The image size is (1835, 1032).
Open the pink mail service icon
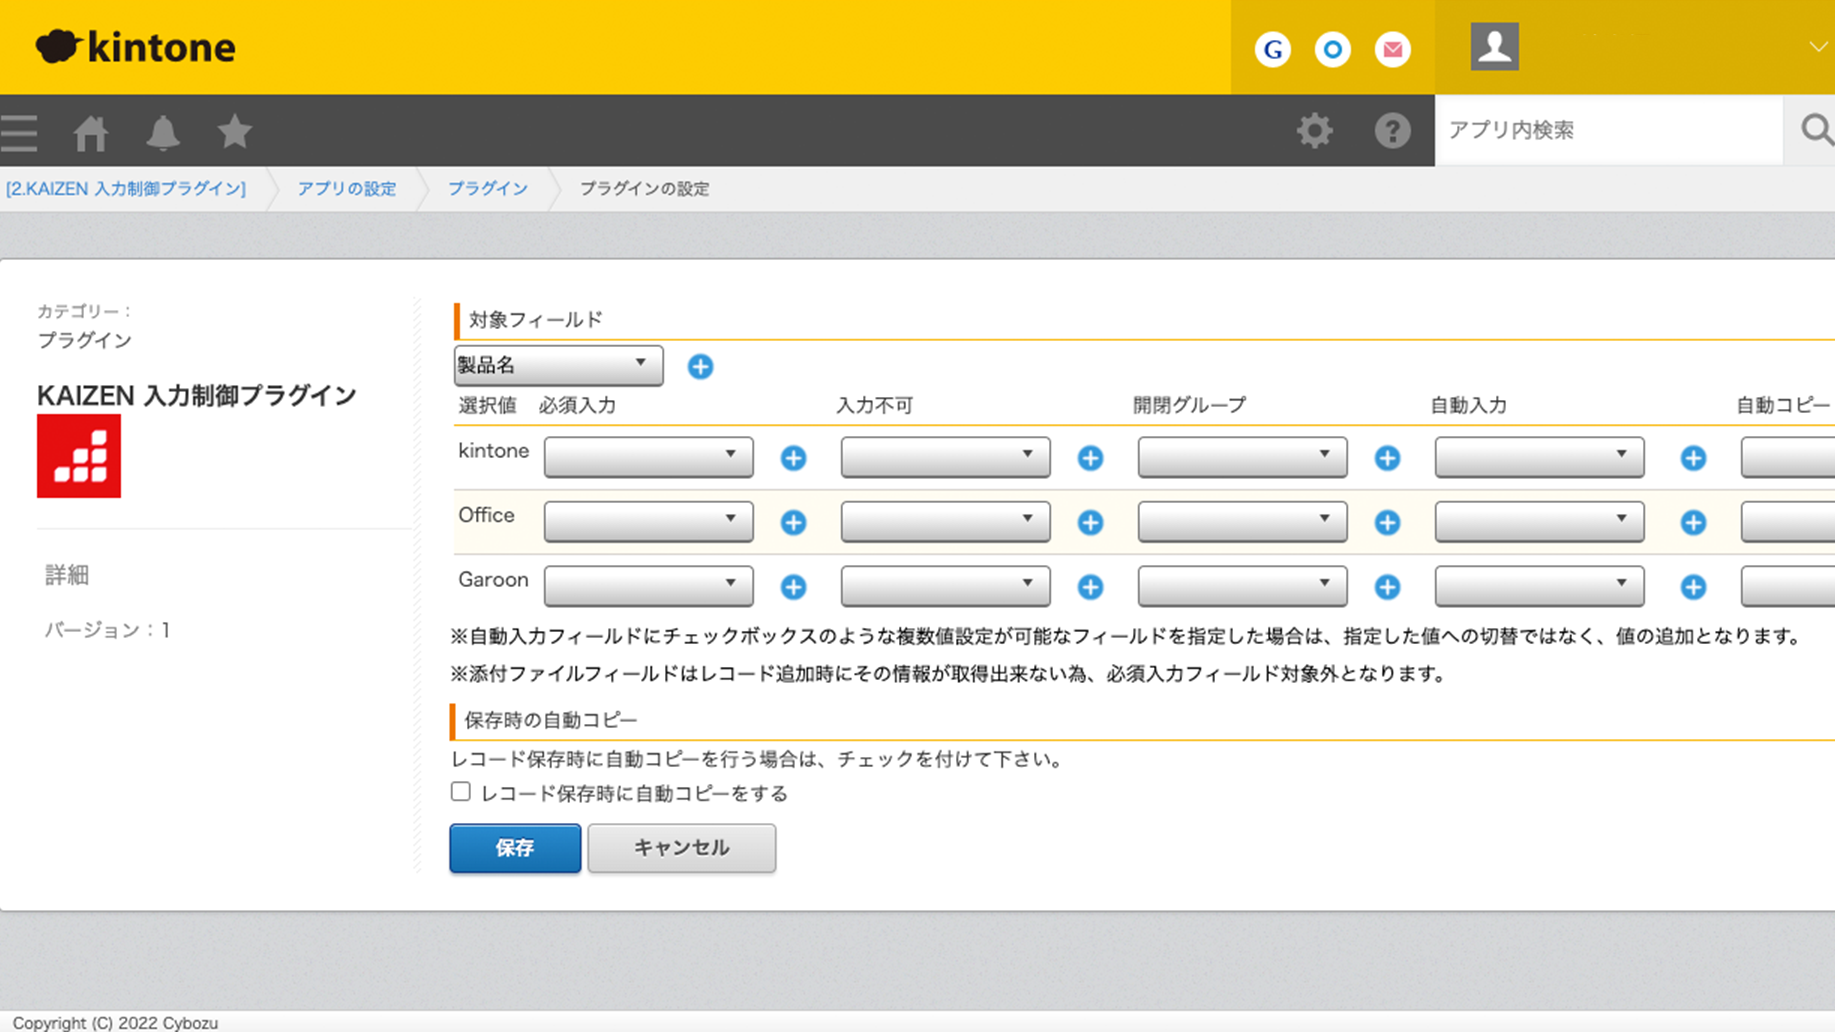coord(1392,49)
